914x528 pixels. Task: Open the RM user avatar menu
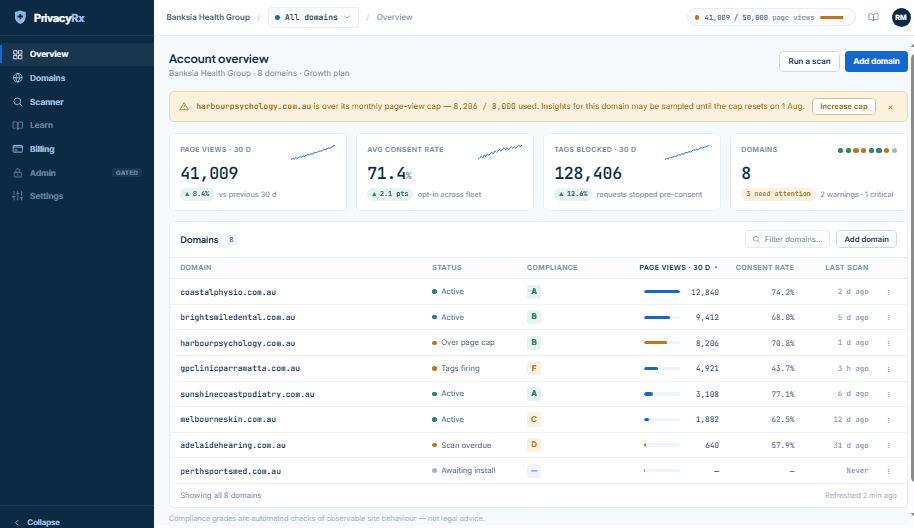tap(901, 17)
